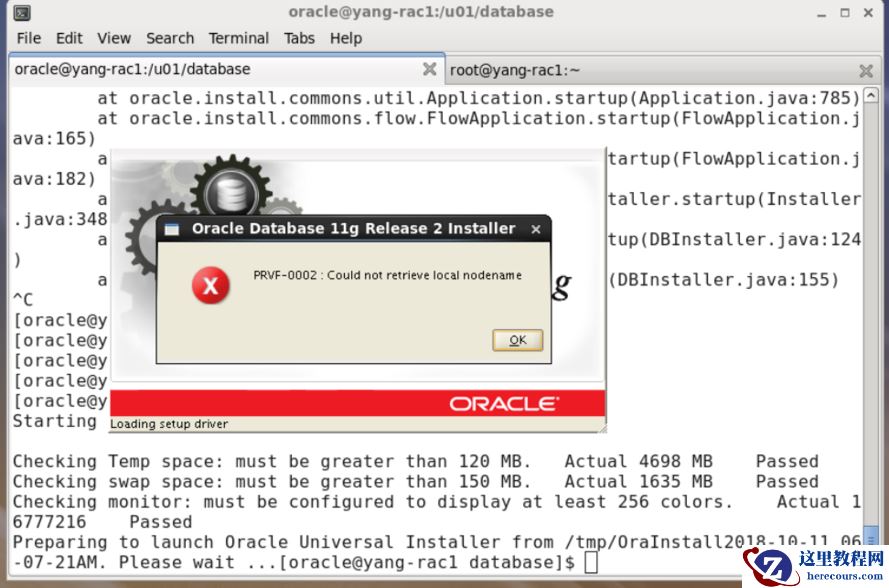The width and height of the screenshot is (889, 588).
Task: Close the root@yang-rac1:~ tab via its X
Action: point(865,70)
